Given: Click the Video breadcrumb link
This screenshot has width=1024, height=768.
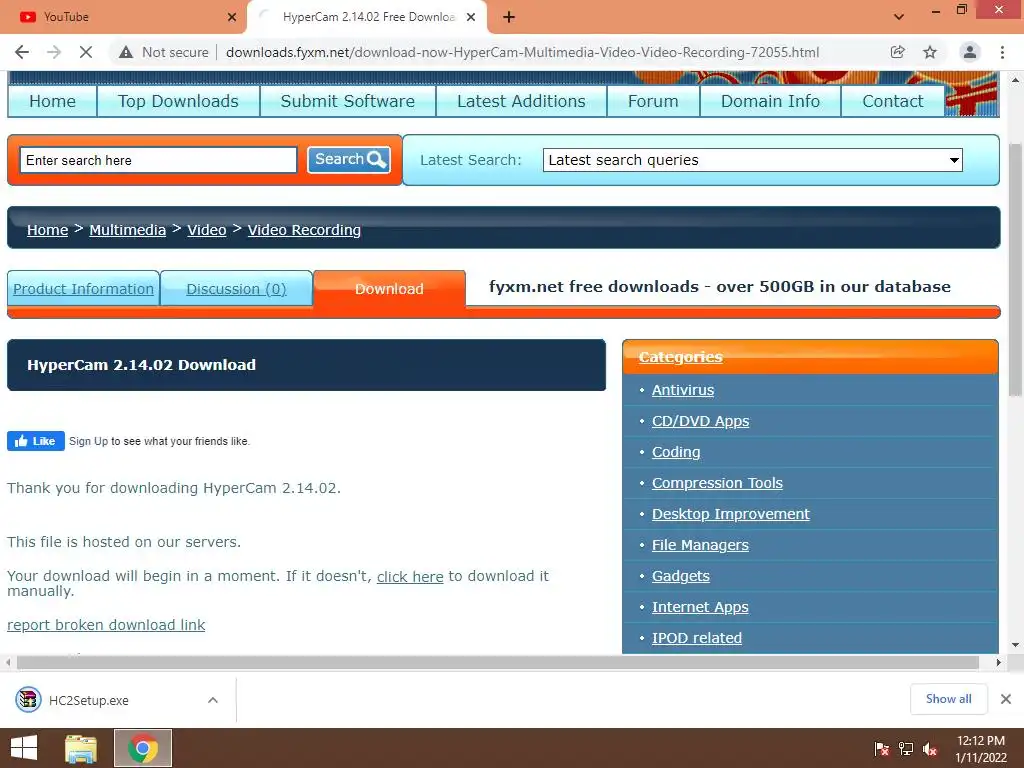Looking at the screenshot, I should pos(206,230).
